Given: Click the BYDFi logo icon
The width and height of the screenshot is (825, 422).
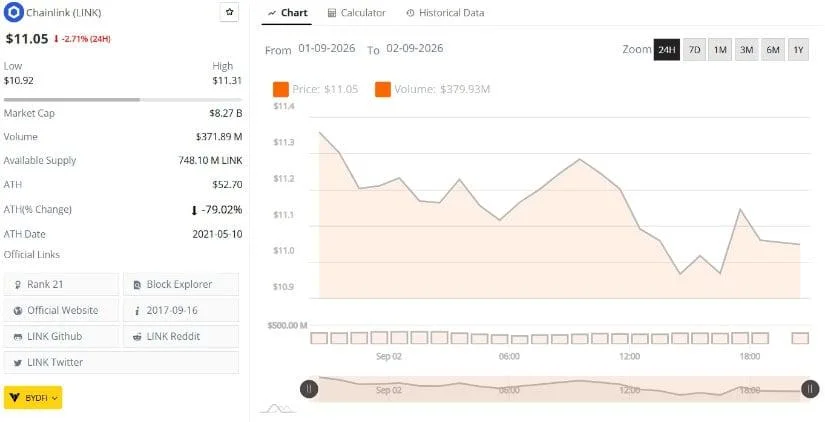Looking at the screenshot, I should [x=16, y=398].
